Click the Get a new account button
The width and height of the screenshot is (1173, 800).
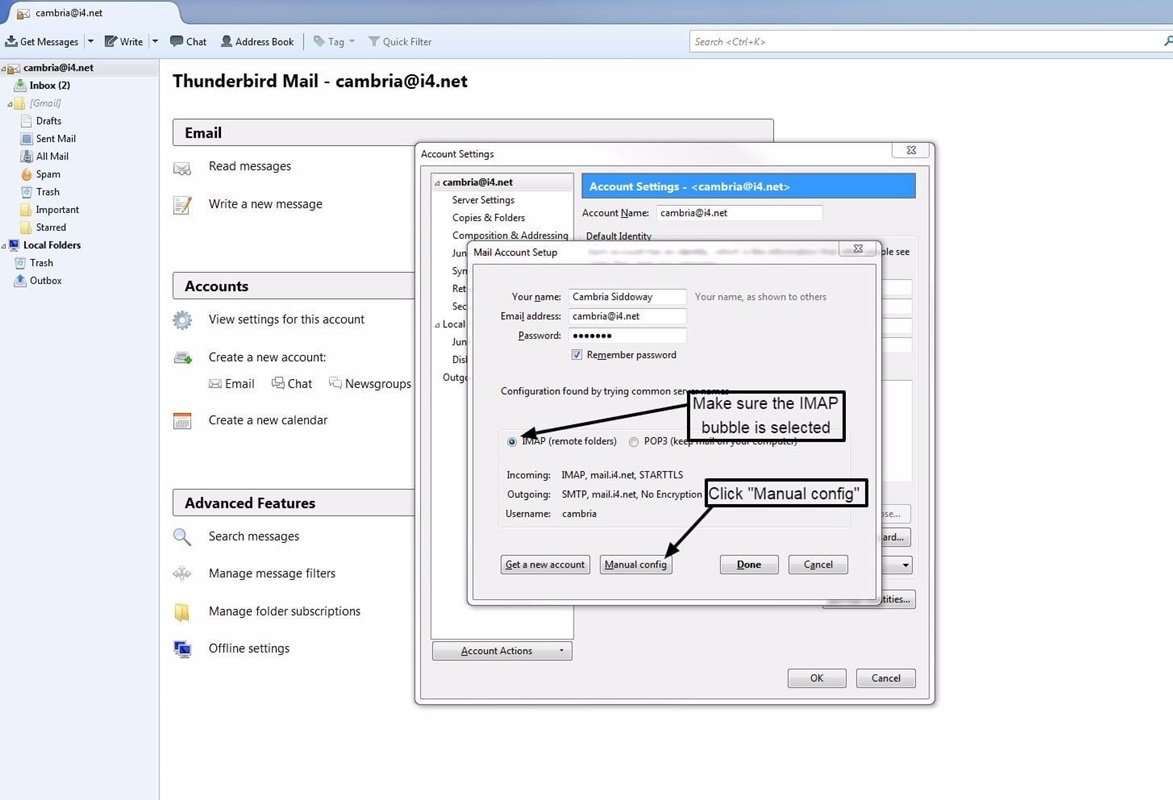(545, 564)
